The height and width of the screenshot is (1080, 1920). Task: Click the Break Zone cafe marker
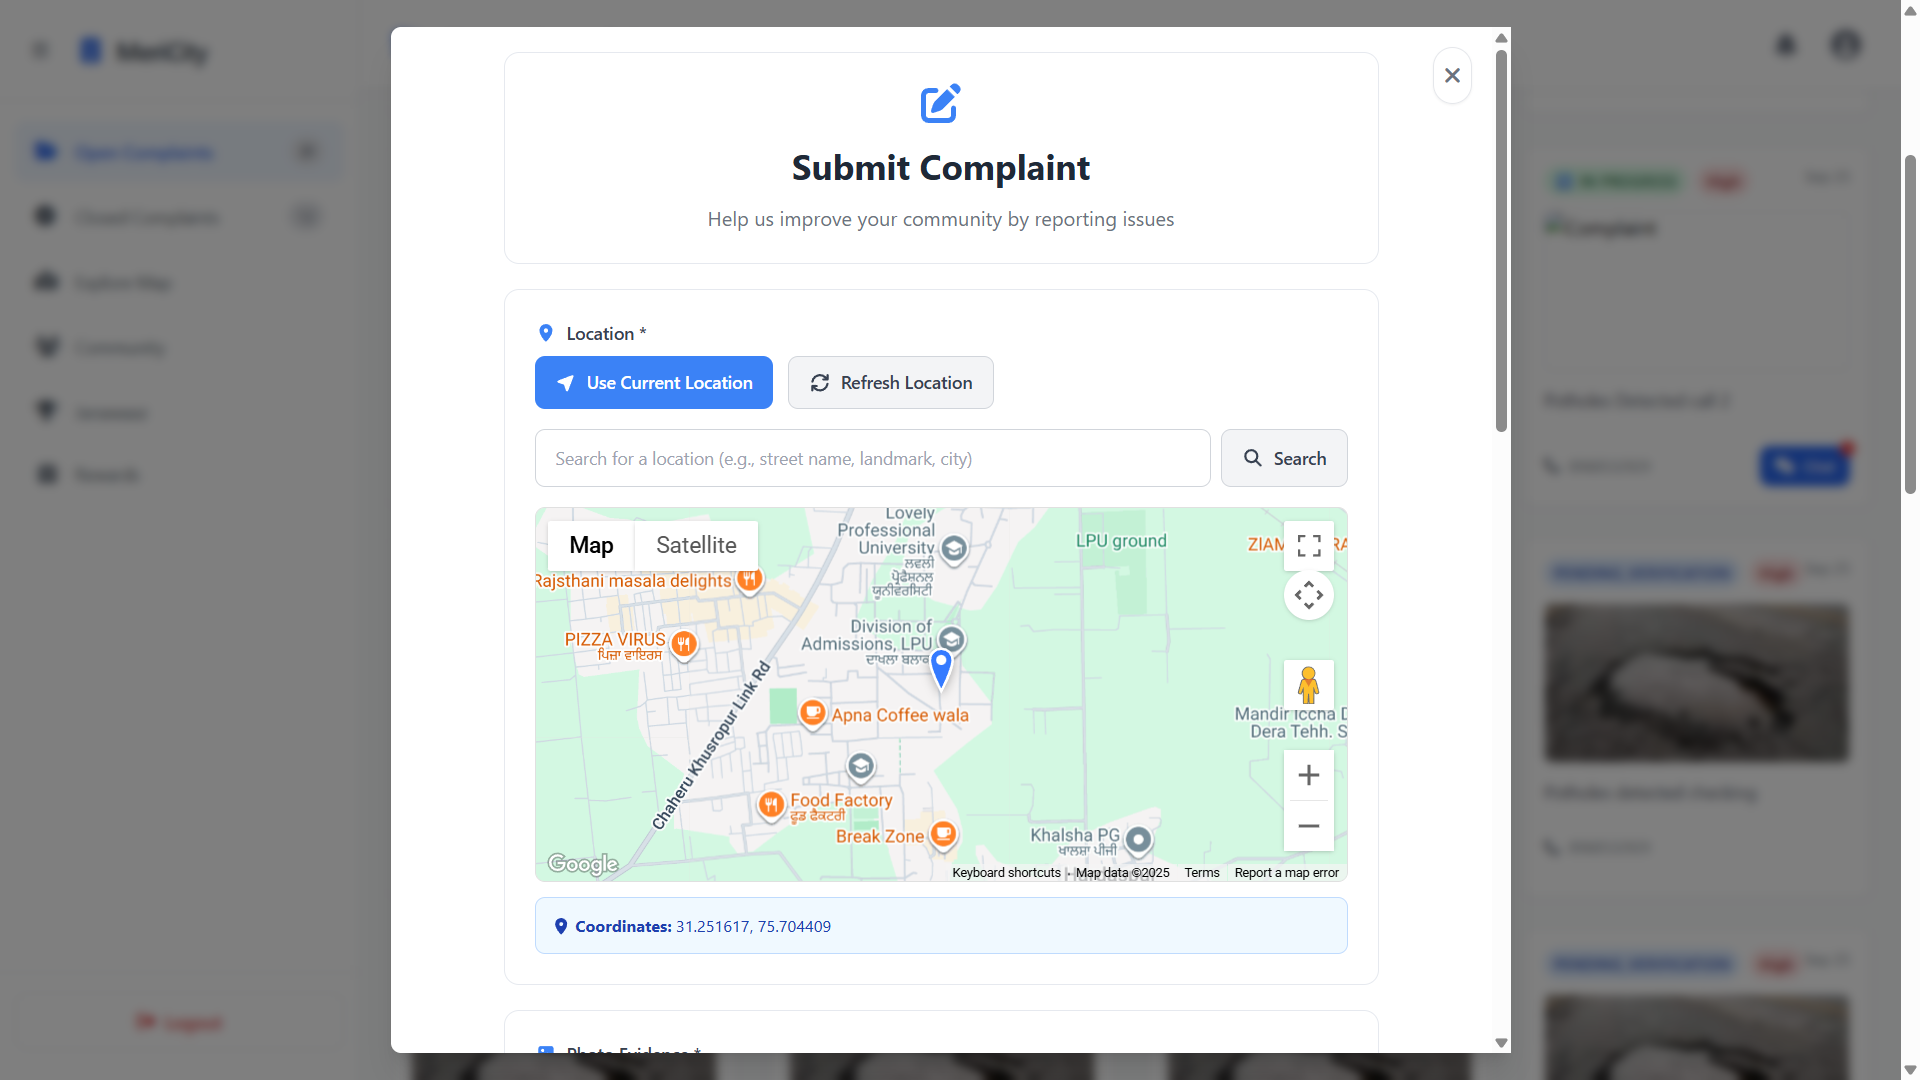[943, 833]
